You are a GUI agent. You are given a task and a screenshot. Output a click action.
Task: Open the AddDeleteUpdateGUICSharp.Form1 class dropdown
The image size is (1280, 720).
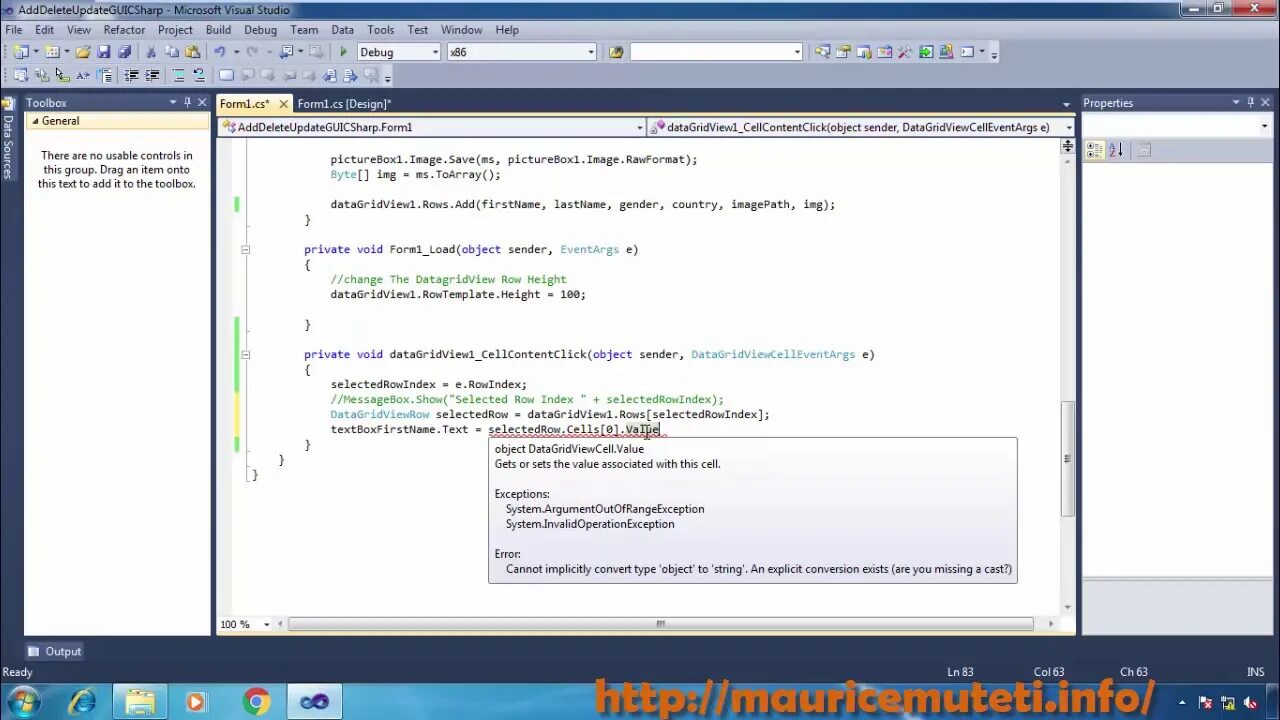pyautogui.click(x=640, y=127)
